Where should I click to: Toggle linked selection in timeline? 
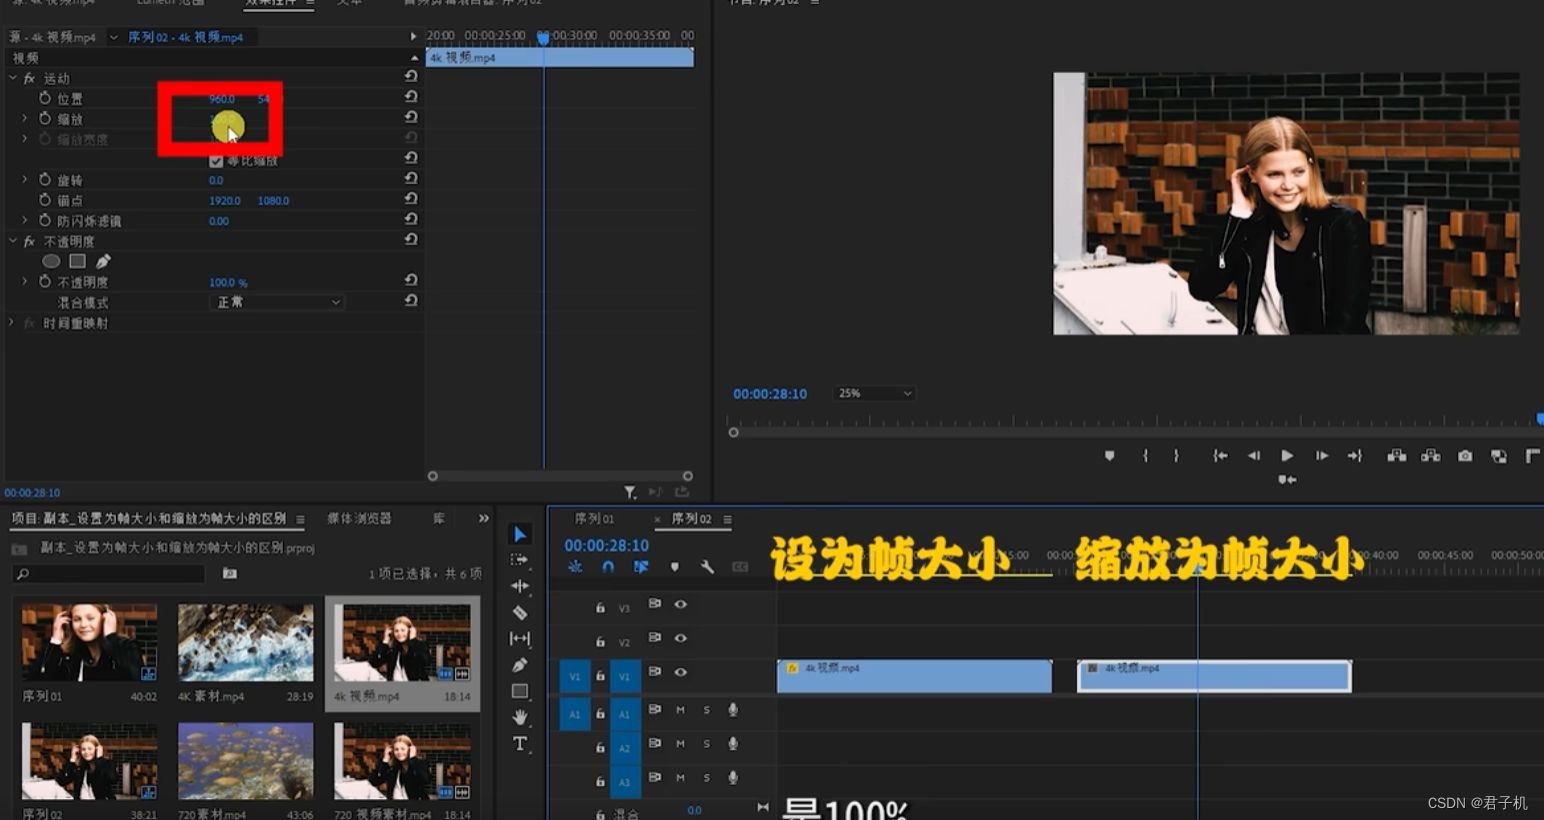pyautogui.click(x=641, y=567)
